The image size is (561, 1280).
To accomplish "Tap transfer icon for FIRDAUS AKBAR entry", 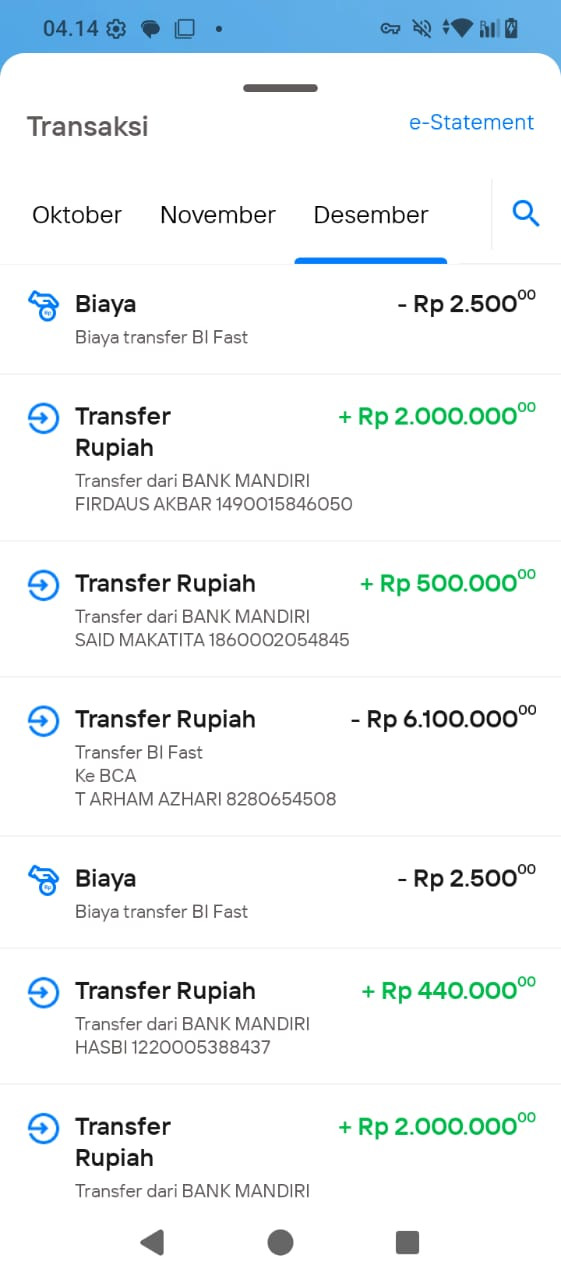I will click(43, 418).
